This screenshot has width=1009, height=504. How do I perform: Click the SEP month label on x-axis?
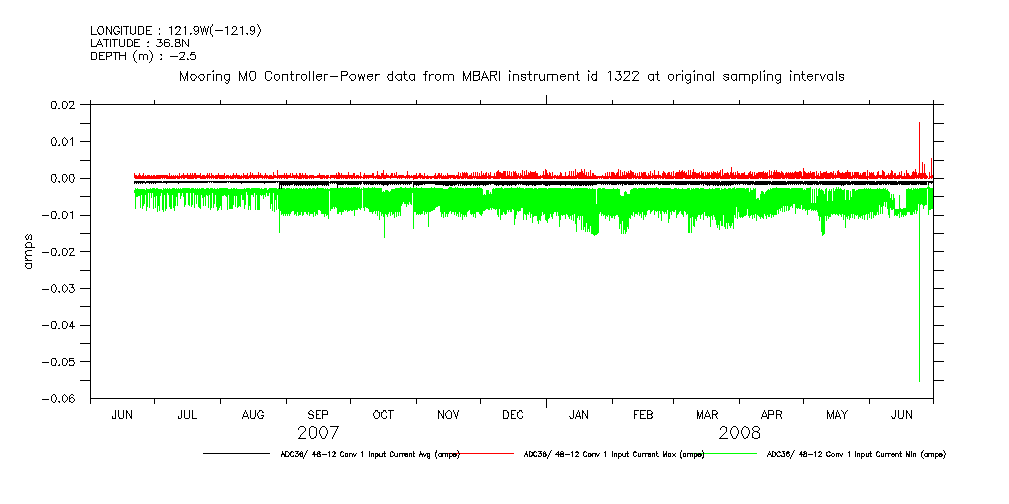click(x=318, y=414)
